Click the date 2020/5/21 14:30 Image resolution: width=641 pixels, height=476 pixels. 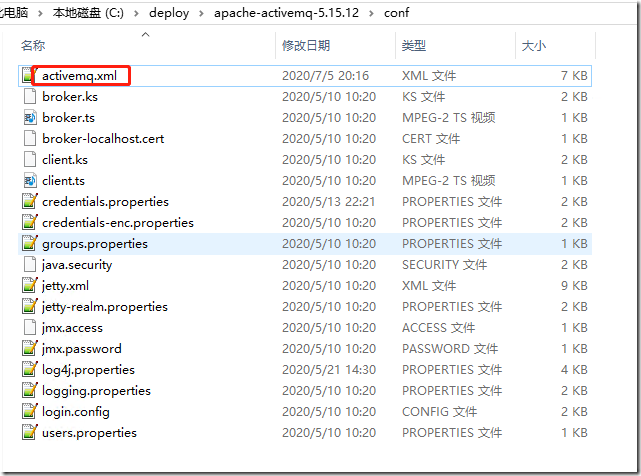point(329,370)
